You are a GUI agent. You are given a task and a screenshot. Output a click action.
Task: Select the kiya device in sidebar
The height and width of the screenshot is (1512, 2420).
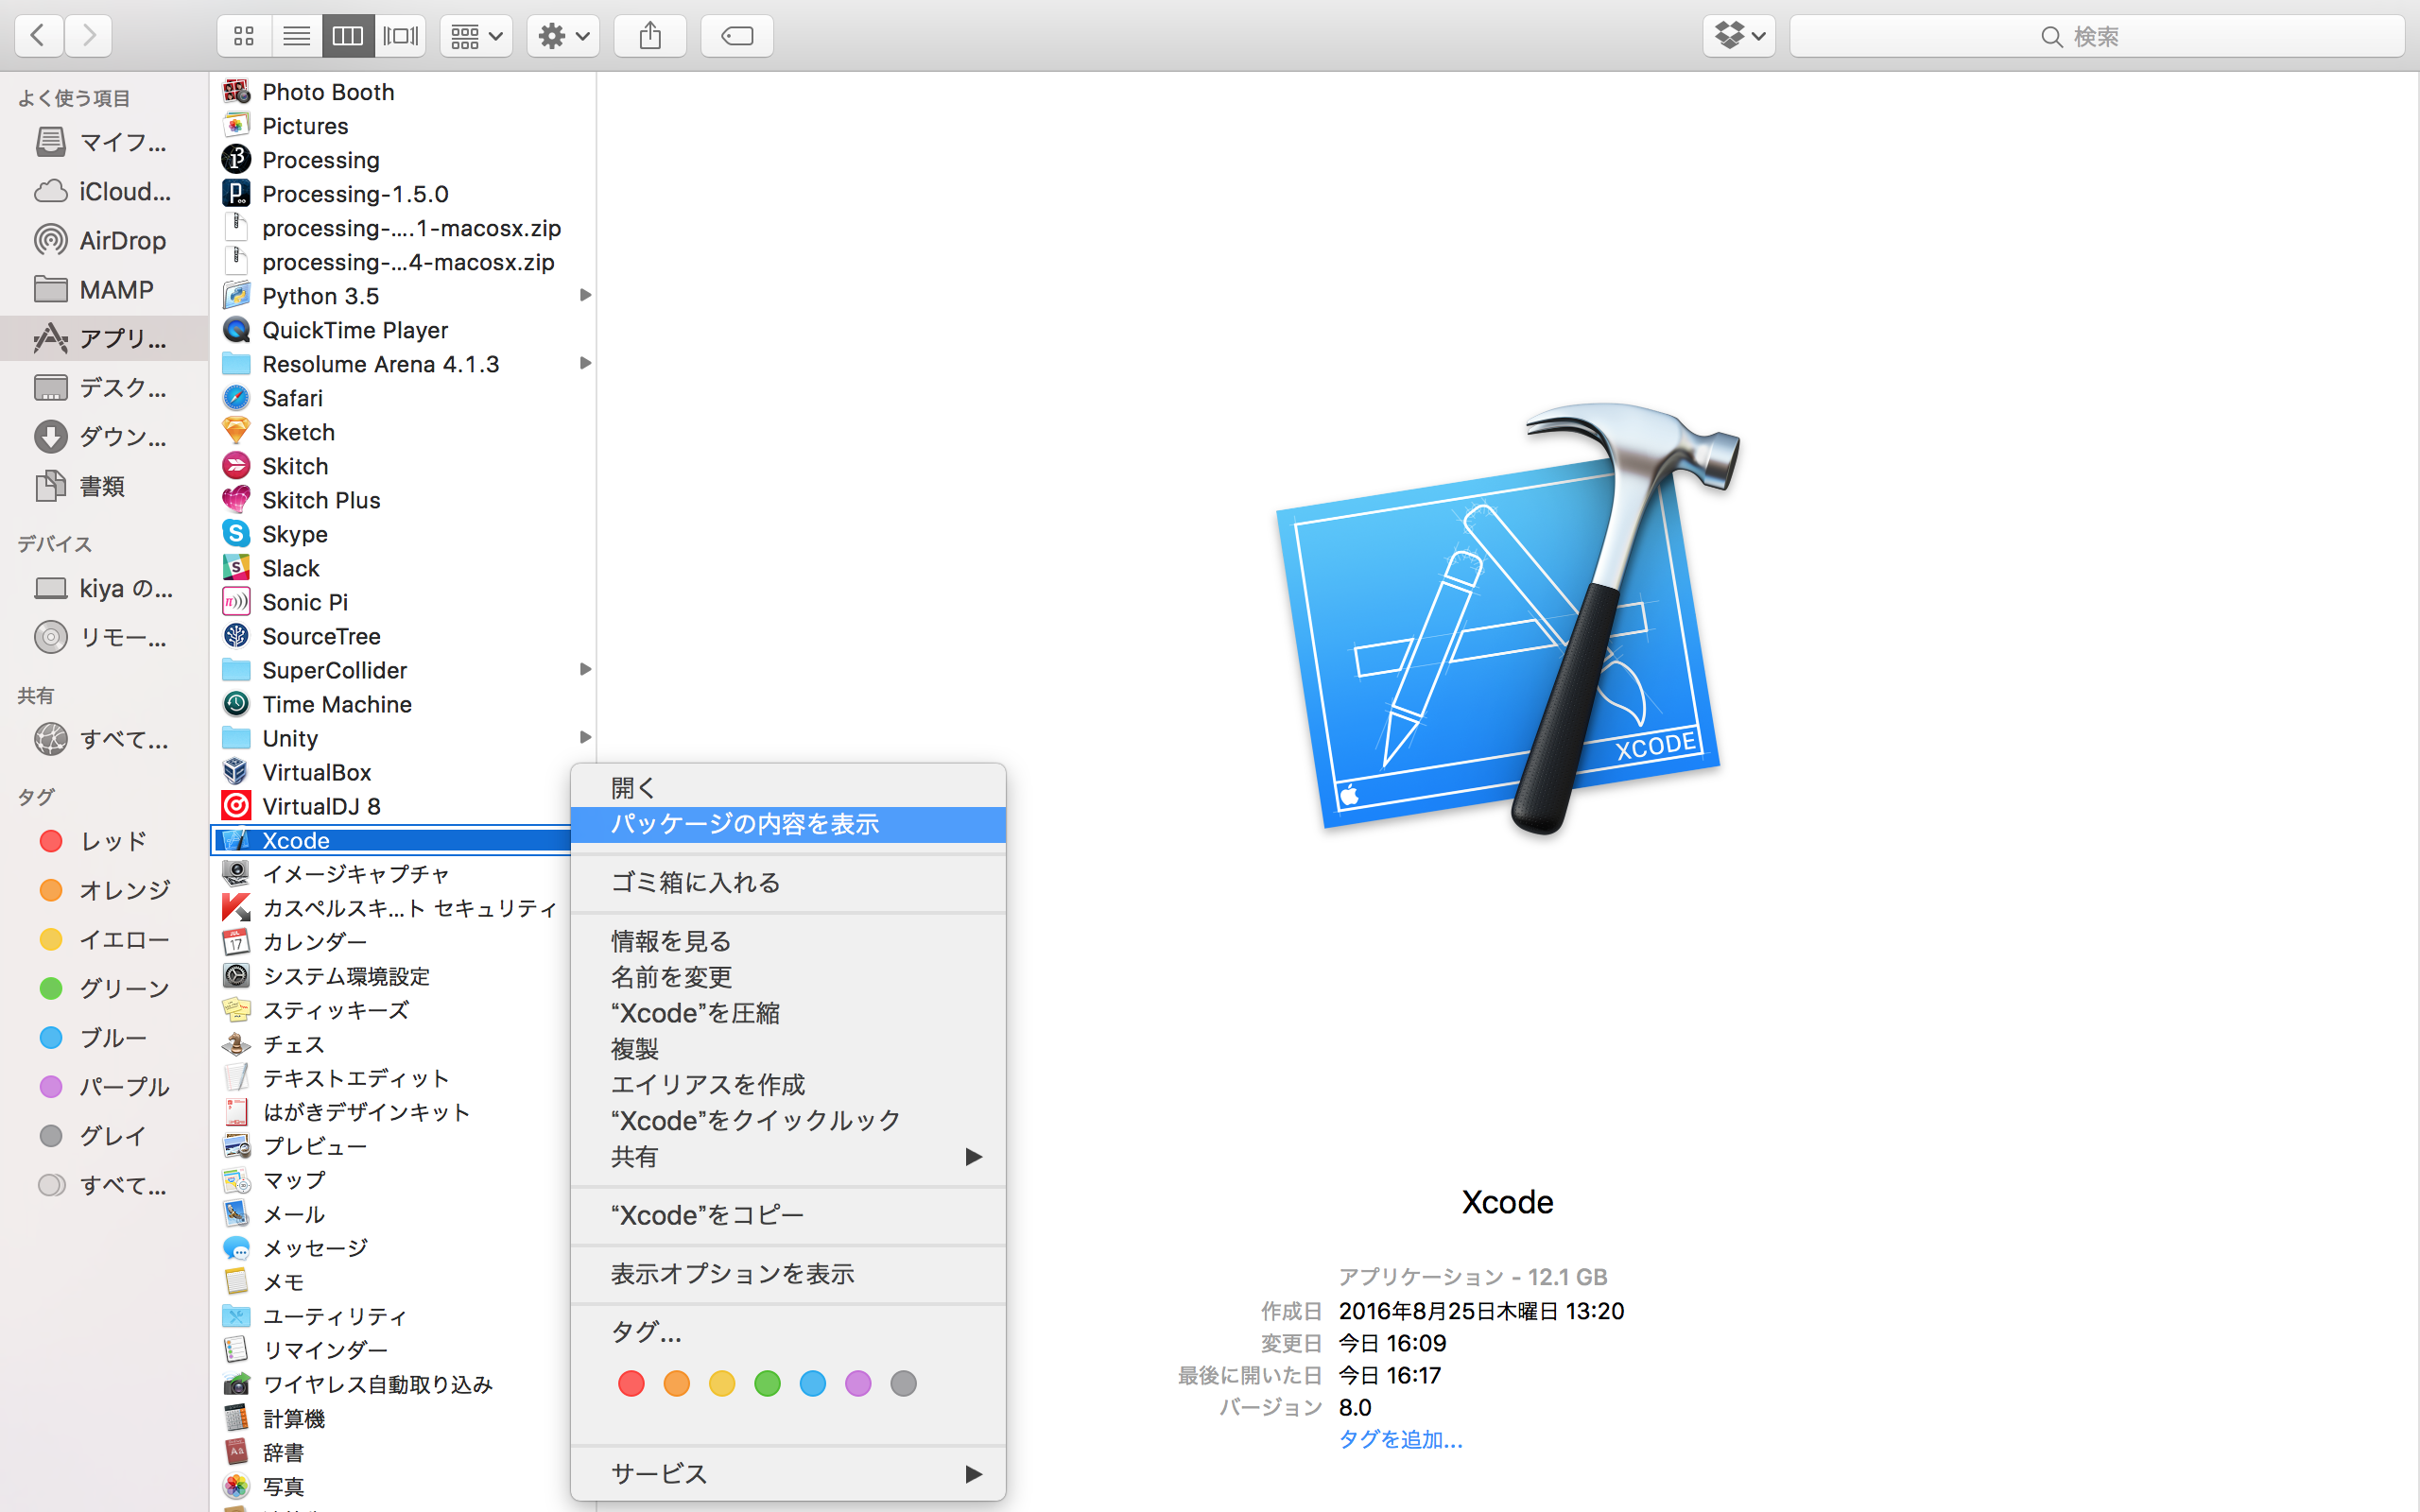[104, 588]
